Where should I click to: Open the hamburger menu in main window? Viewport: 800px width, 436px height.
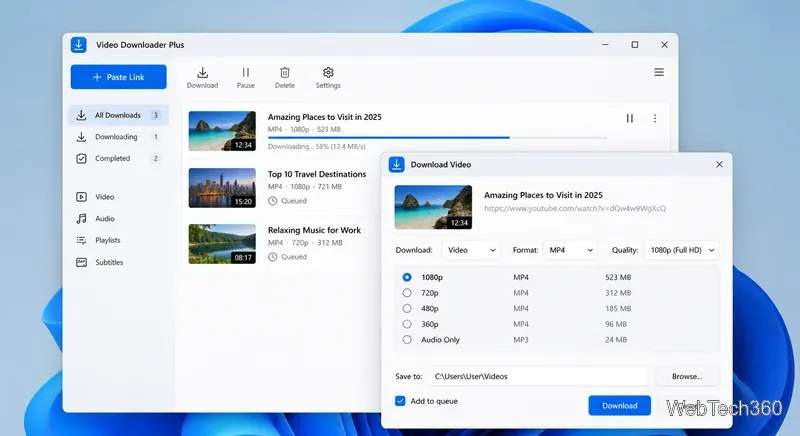[x=659, y=72]
